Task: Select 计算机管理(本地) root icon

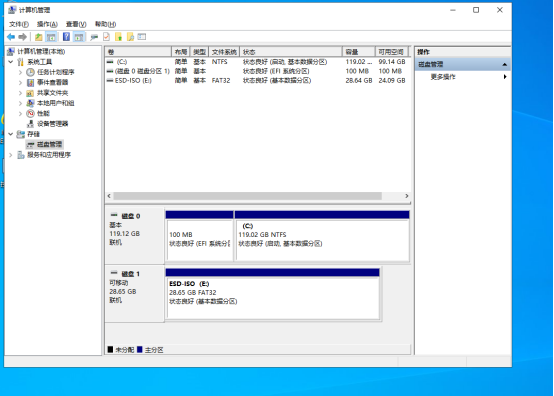Action: pos(11,52)
